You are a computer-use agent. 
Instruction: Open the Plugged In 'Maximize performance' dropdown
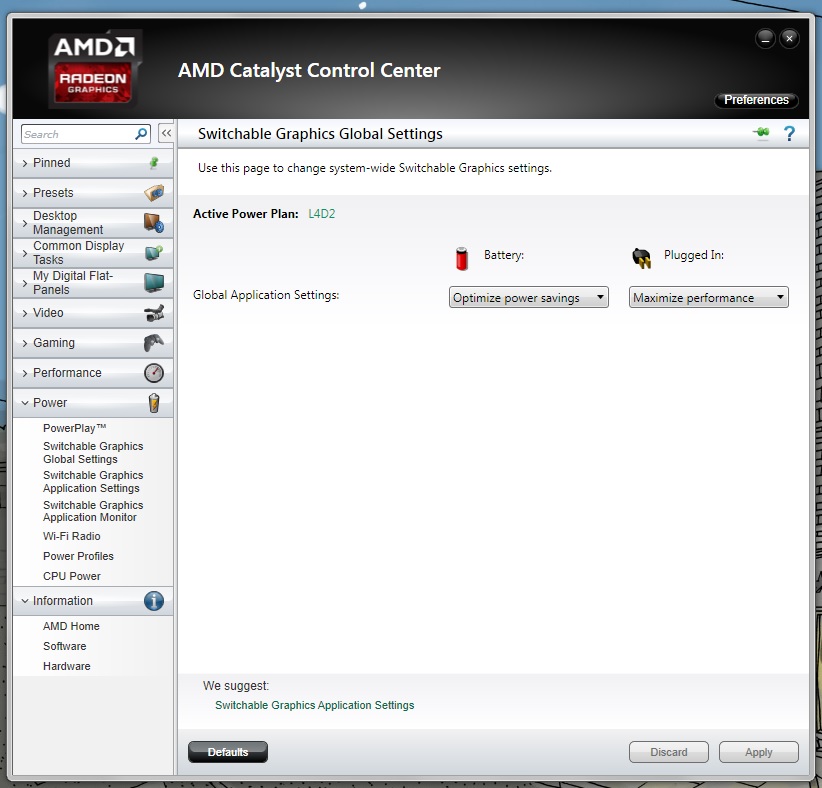click(x=709, y=297)
